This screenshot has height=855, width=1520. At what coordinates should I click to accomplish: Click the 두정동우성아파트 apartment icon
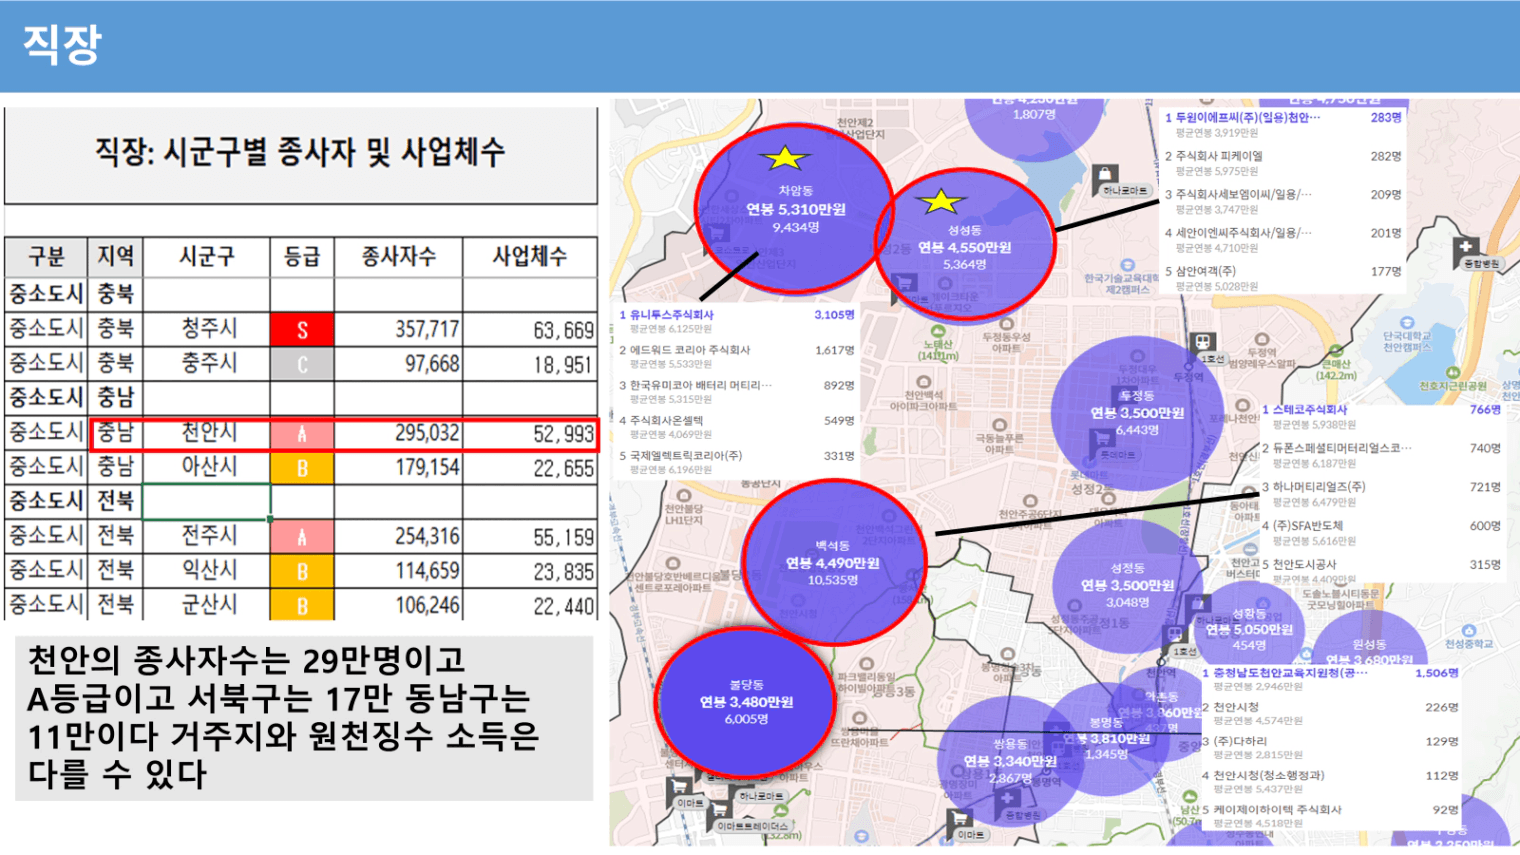(1006, 323)
